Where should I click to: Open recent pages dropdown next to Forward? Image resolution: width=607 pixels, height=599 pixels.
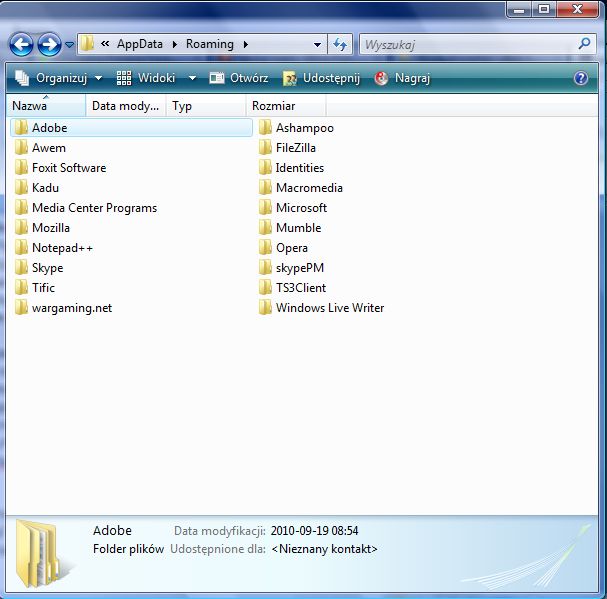[69, 45]
